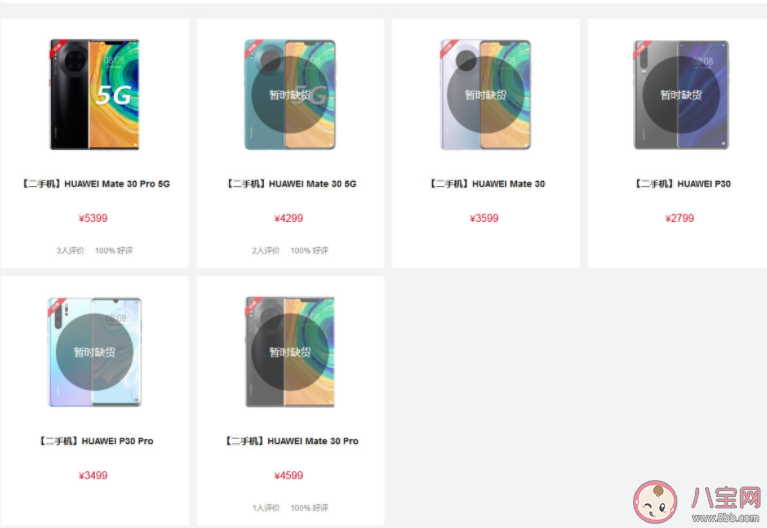This screenshot has height=528, width=767.
Task: Click the 八宝网 baby face logo
Action: click(655, 501)
